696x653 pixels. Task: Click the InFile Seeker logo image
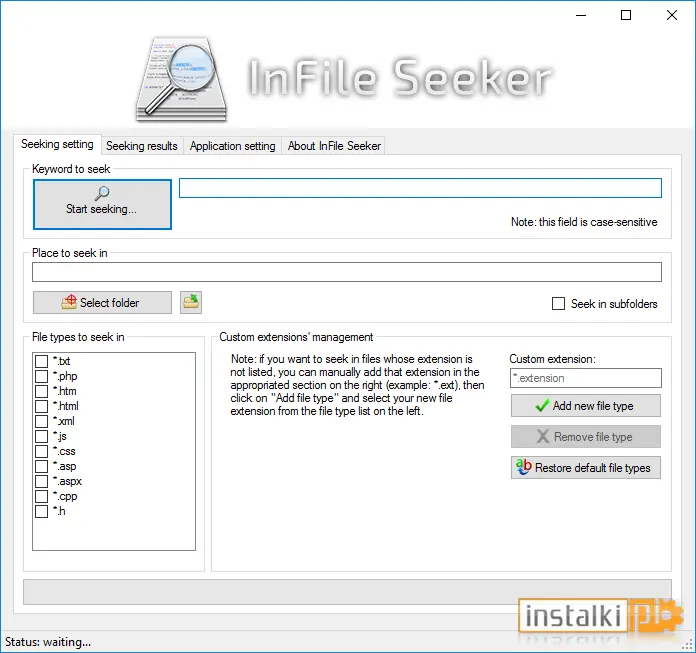coord(182,80)
